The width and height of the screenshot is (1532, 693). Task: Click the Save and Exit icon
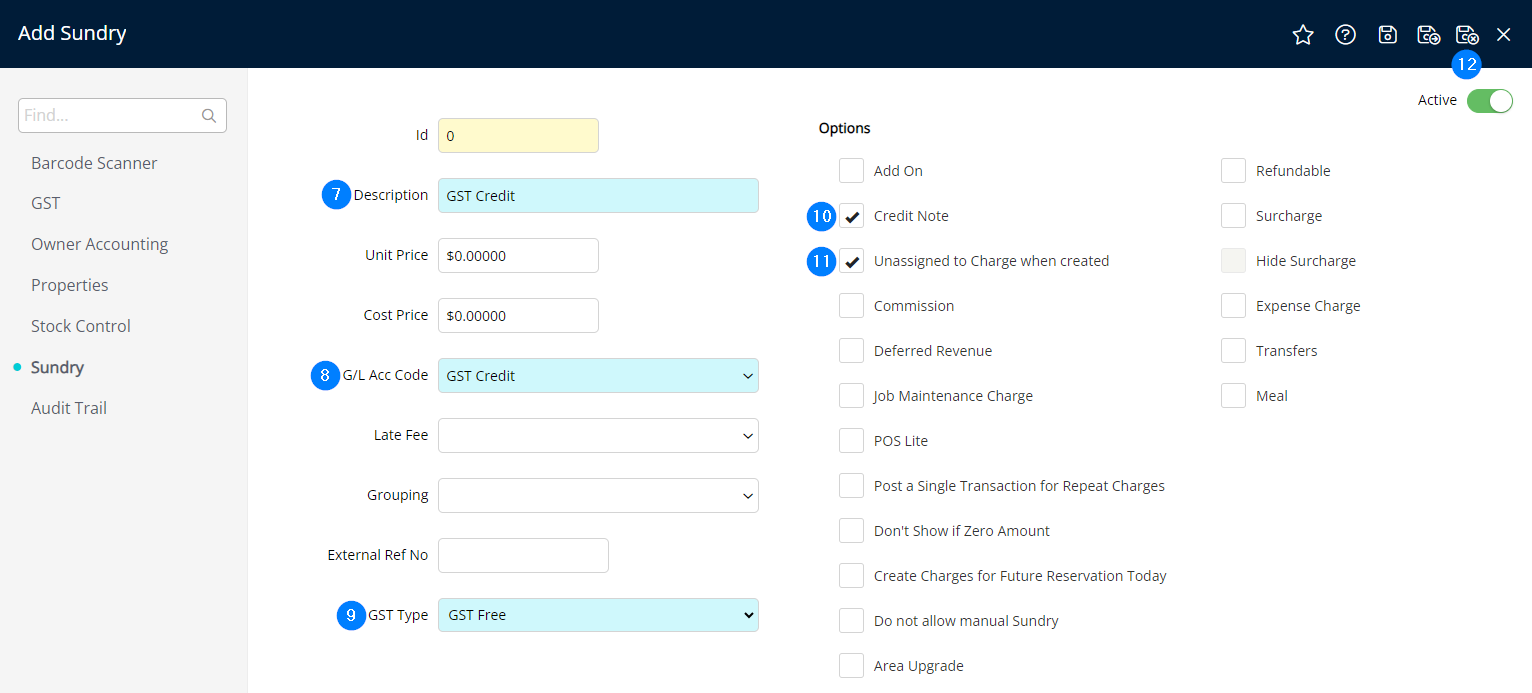tap(1466, 35)
